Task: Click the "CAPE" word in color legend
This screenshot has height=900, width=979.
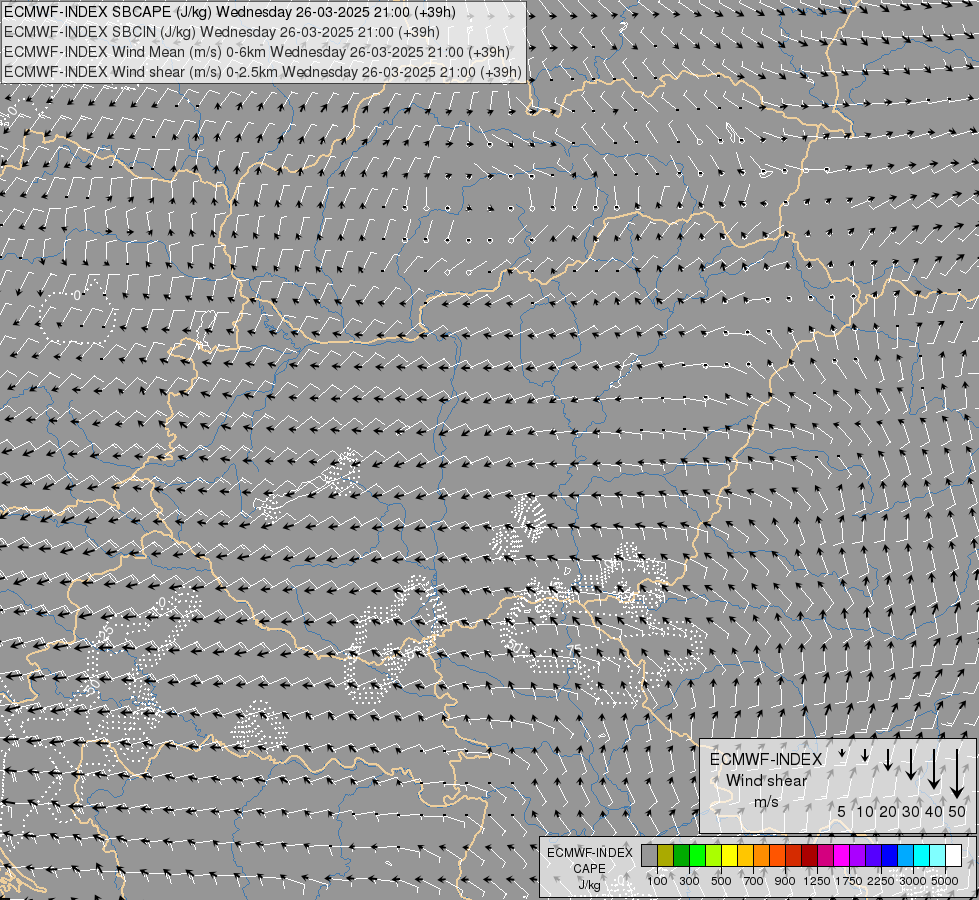Action: click(589, 869)
